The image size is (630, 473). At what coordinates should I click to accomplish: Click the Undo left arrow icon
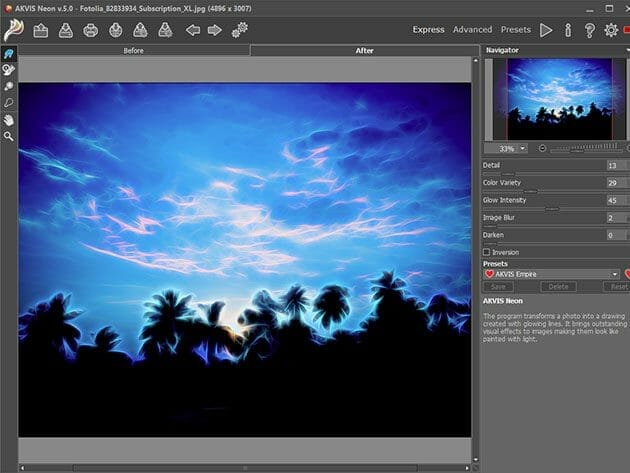[193, 30]
